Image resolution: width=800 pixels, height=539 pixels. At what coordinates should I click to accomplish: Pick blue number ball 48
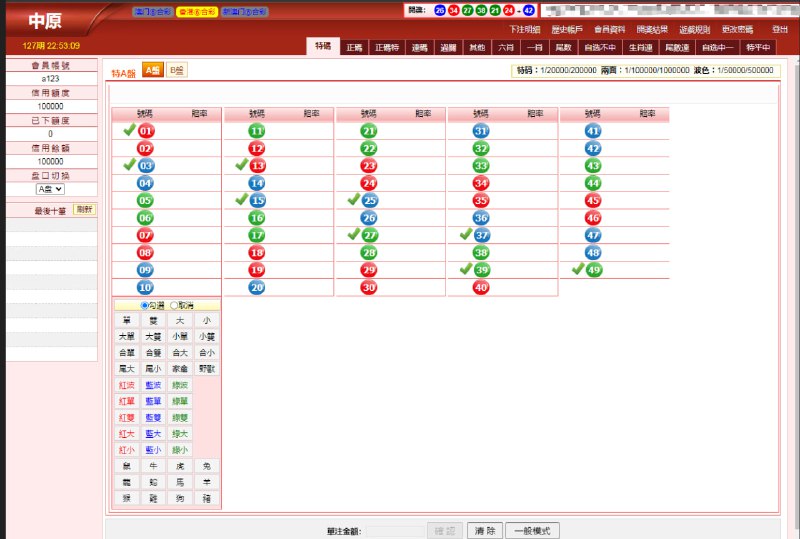593,252
